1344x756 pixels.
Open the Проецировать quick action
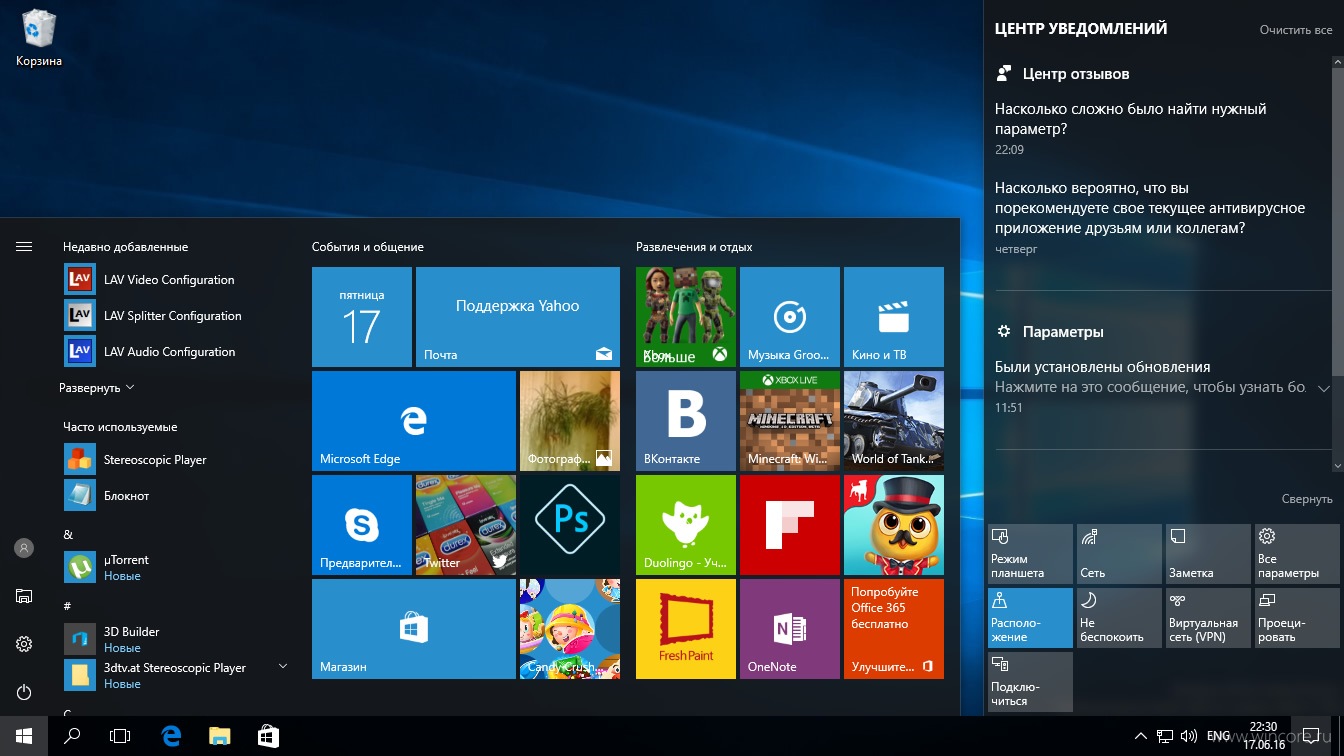click(1297, 618)
